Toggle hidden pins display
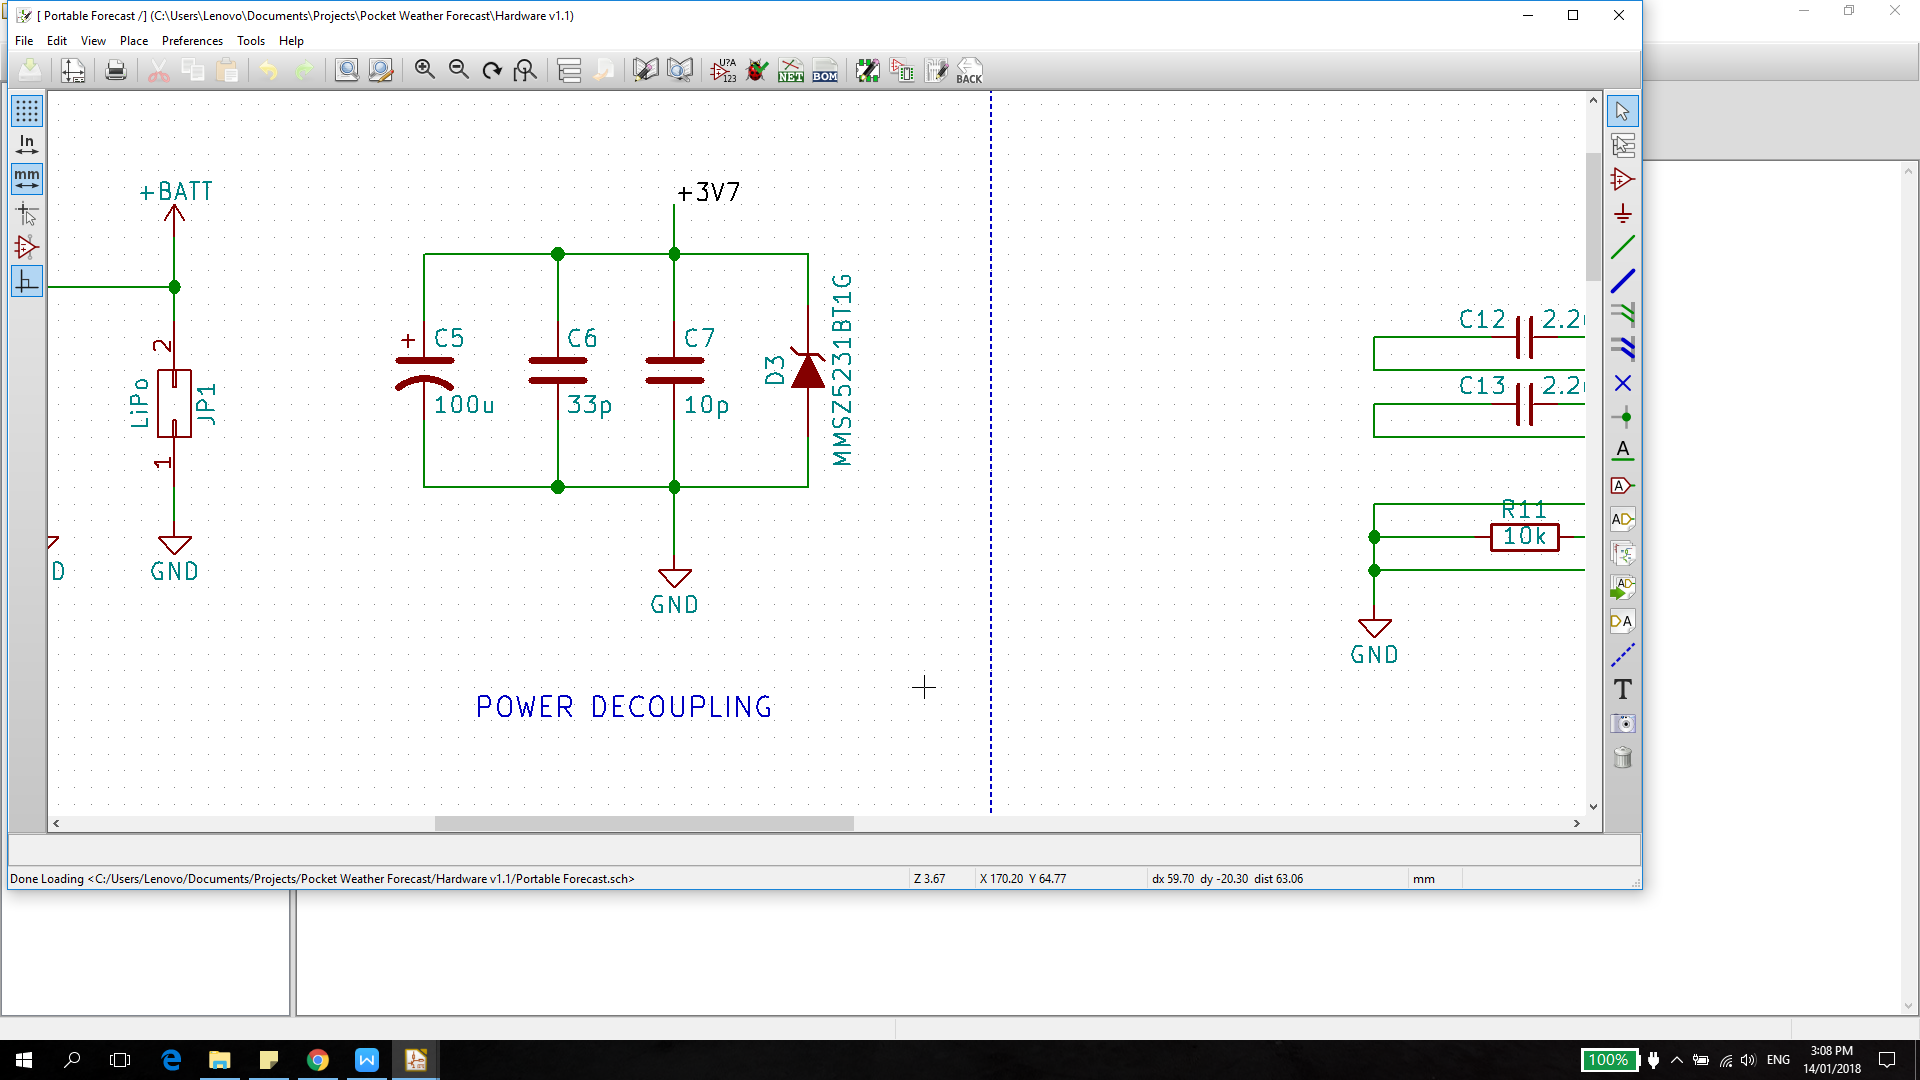This screenshot has height=1080, width=1920. coord(27,247)
